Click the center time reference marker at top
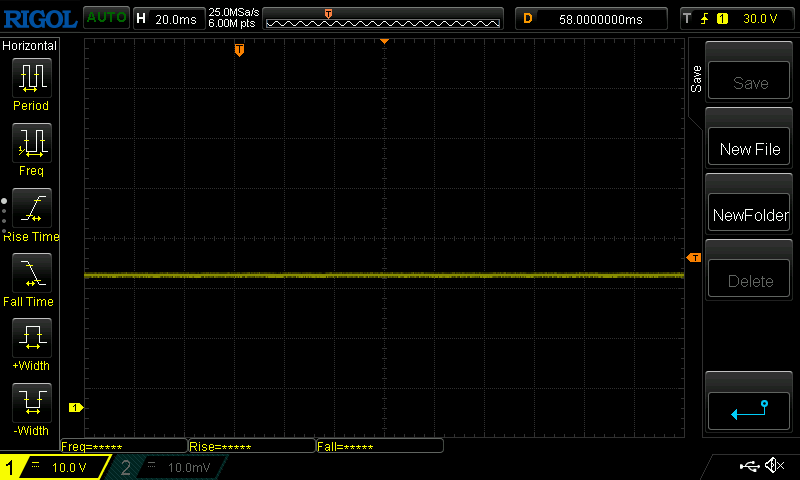 tap(385, 41)
